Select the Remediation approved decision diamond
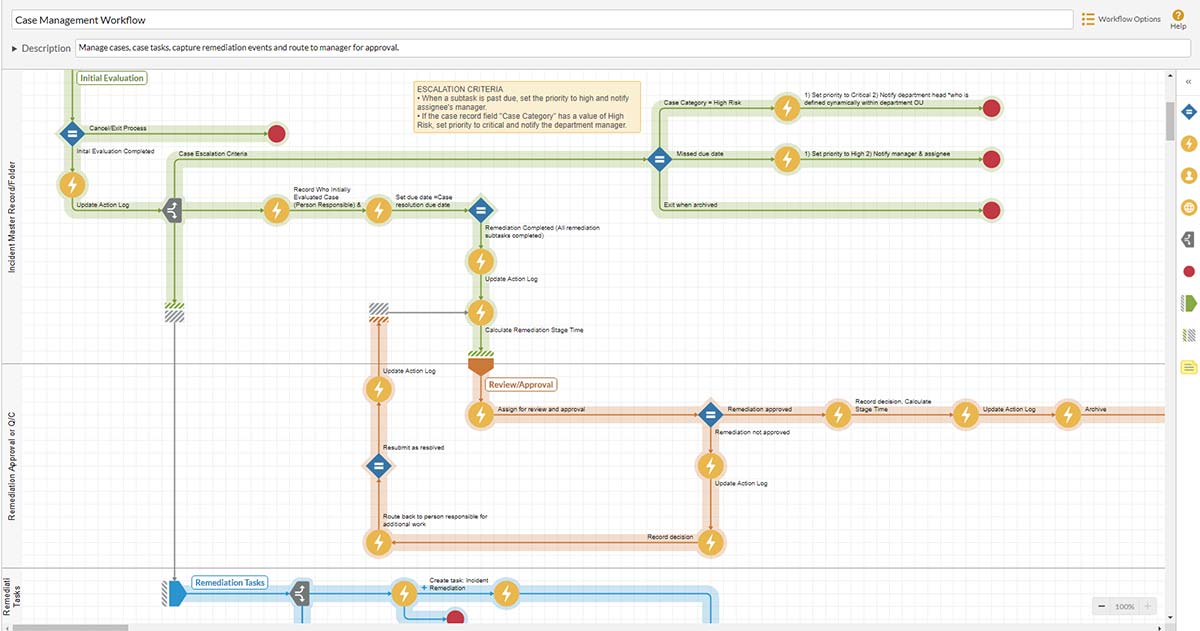 tap(710, 414)
